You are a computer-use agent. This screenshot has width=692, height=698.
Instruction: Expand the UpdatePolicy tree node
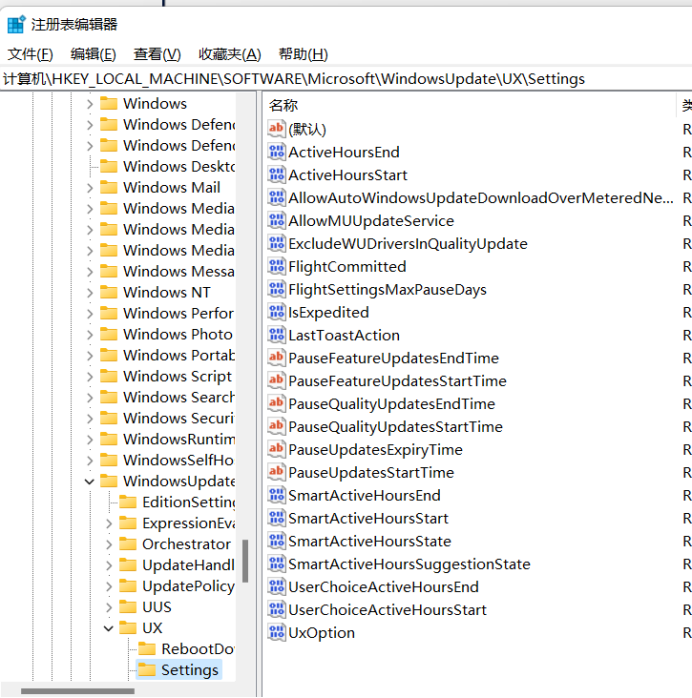pos(109,586)
